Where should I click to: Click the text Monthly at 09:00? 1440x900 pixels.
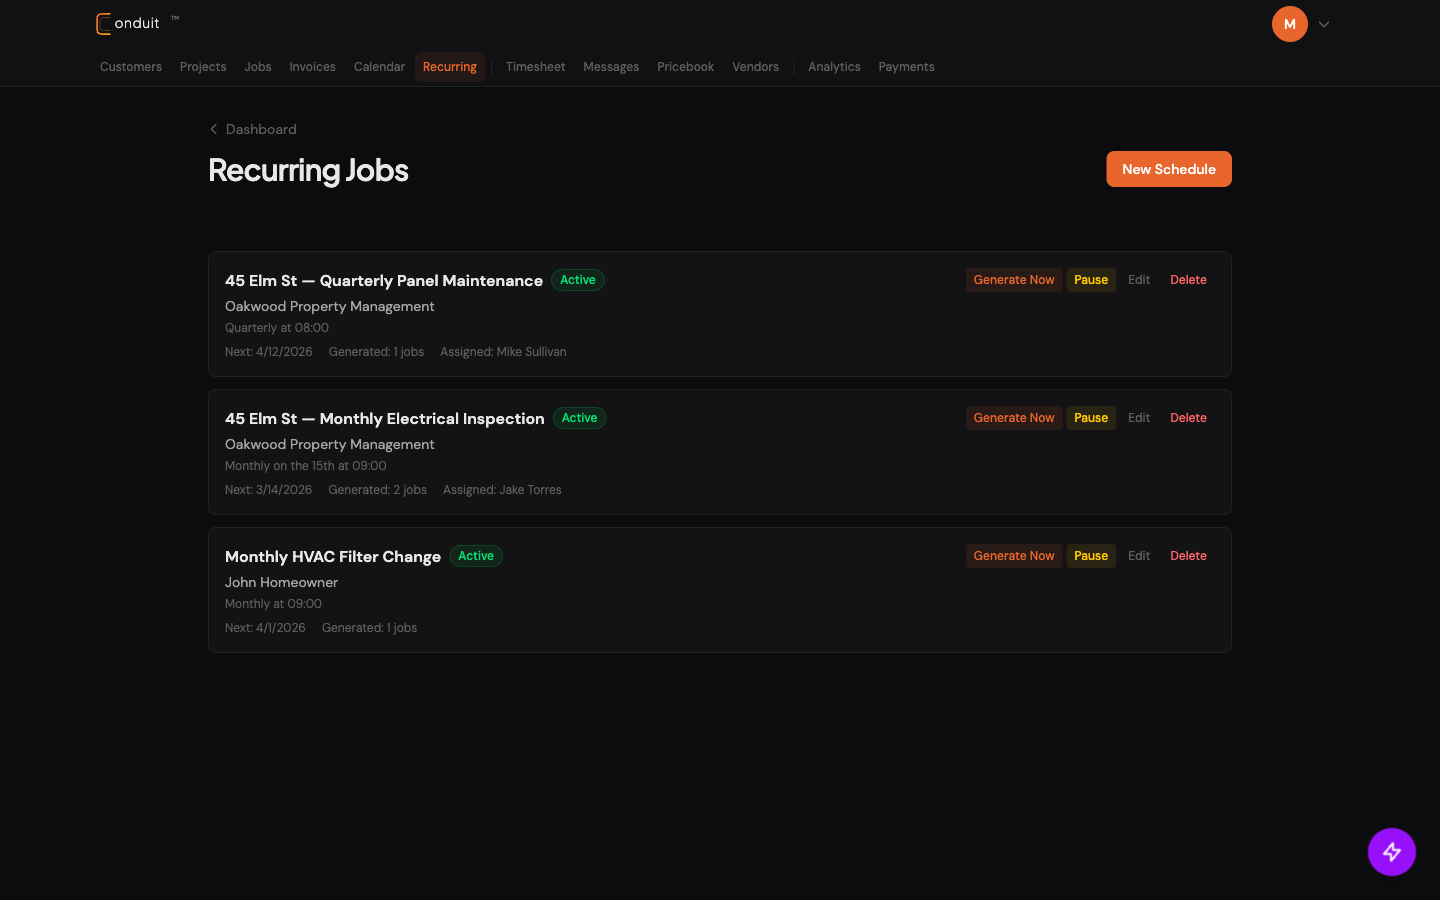[274, 604]
